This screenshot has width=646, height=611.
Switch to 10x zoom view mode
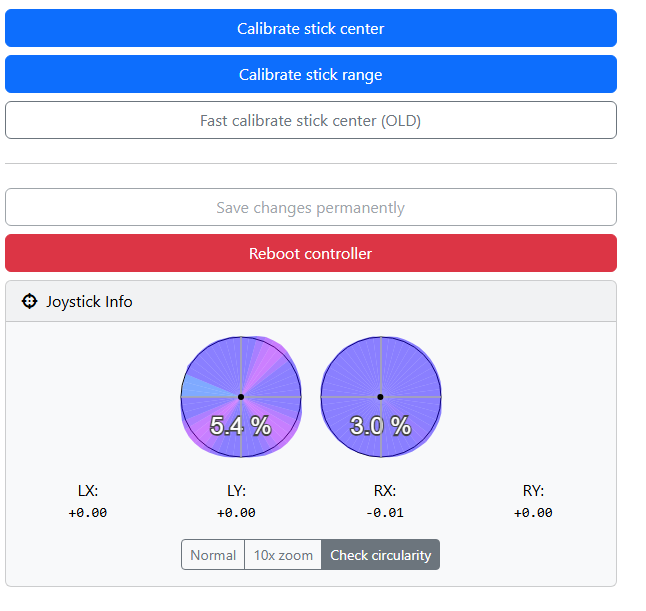pyautogui.click(x=283, y=555)
